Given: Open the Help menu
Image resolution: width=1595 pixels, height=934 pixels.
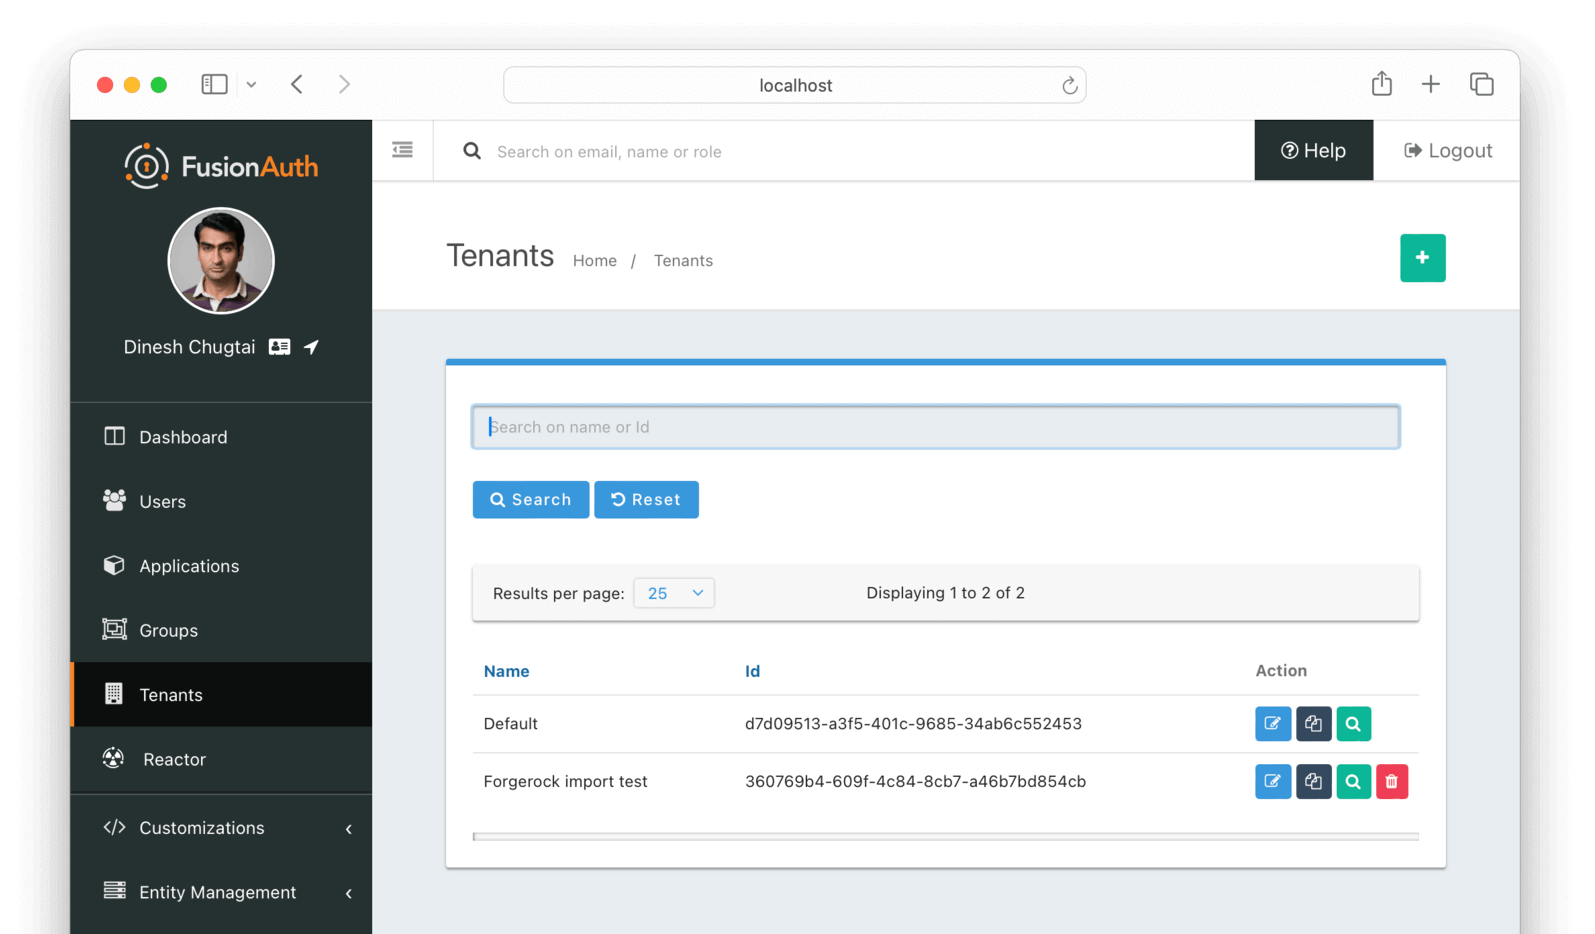Looking at the screenshot, I should (1314, 151).
